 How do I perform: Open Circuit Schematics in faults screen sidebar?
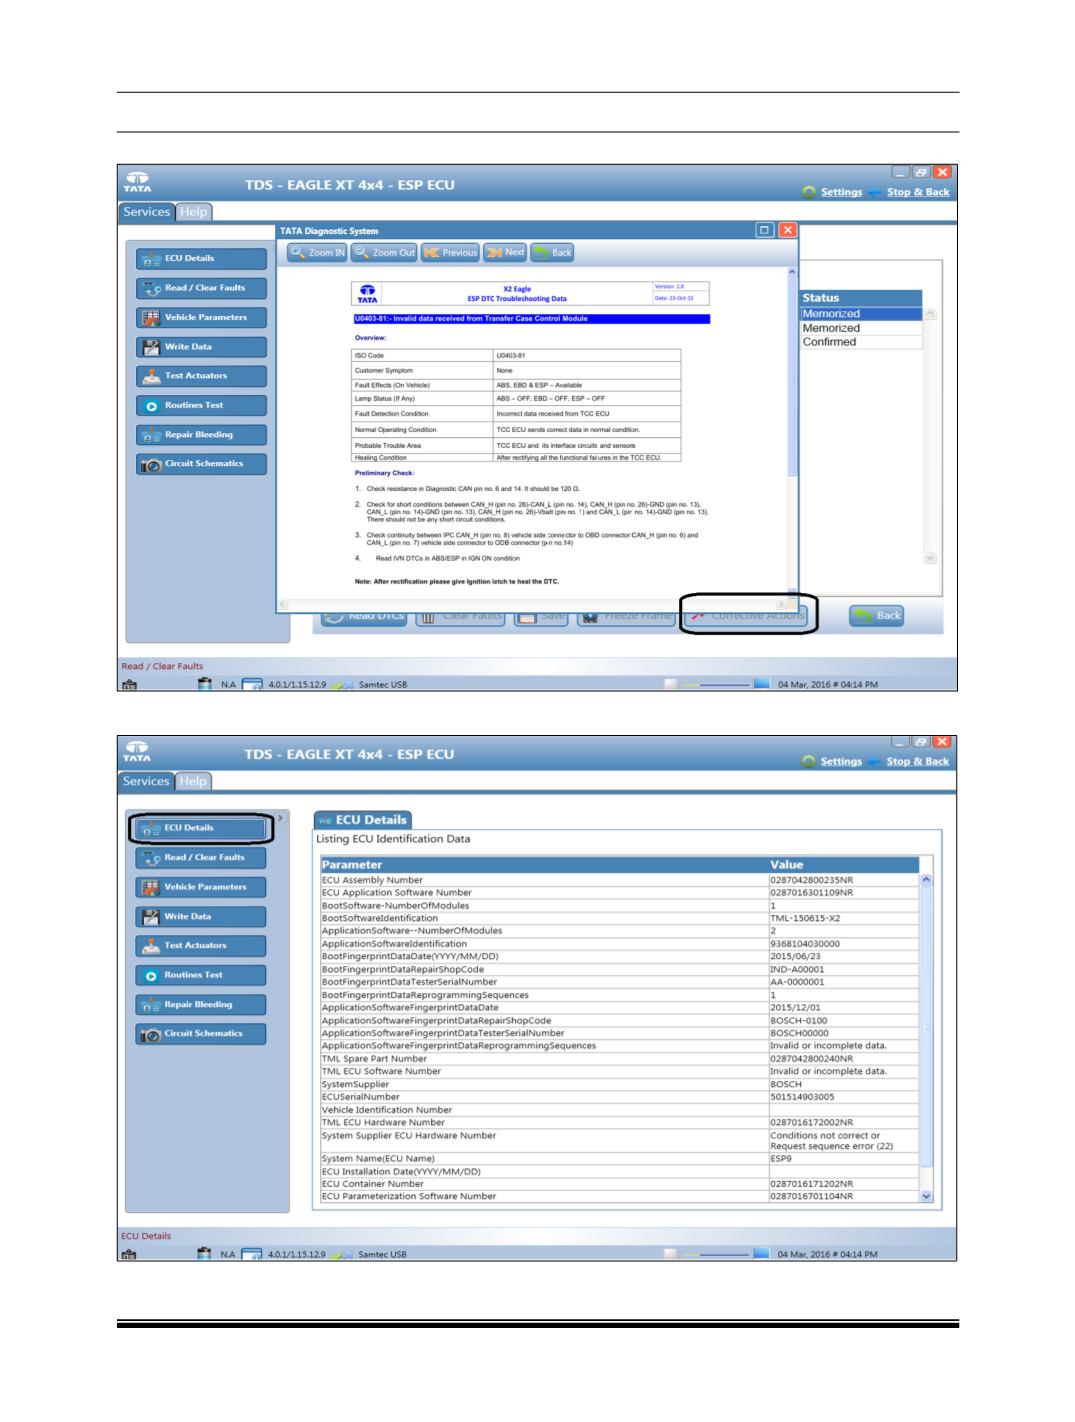click(201, 464)
